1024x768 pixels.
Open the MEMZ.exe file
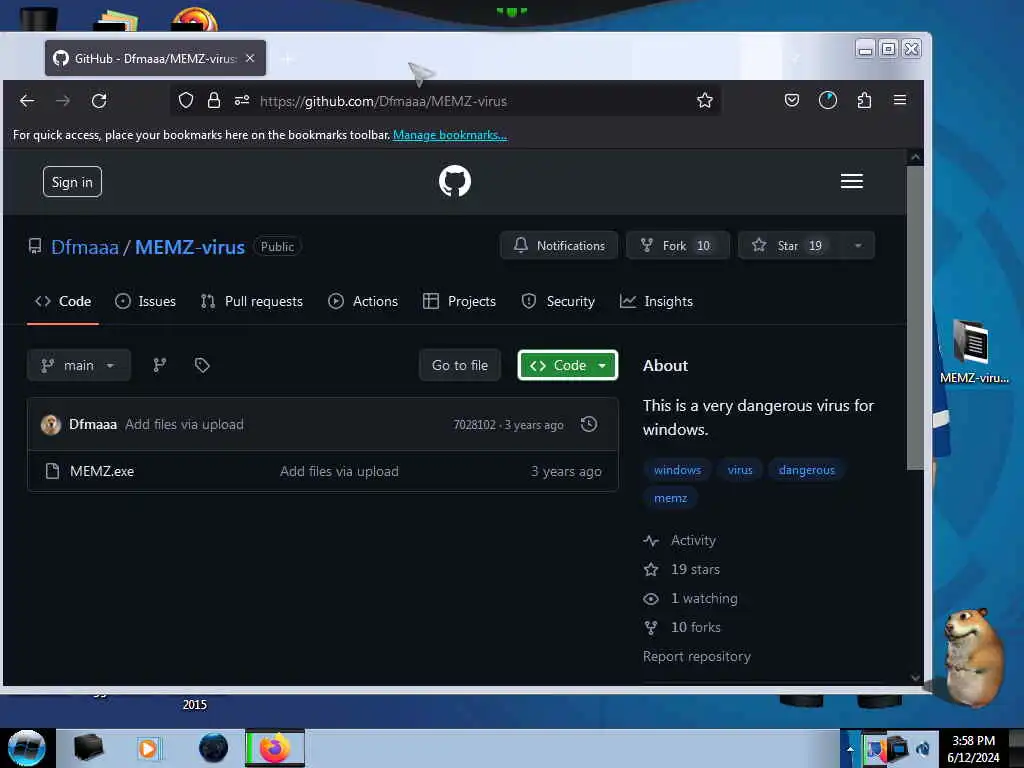tap(102, 472)
